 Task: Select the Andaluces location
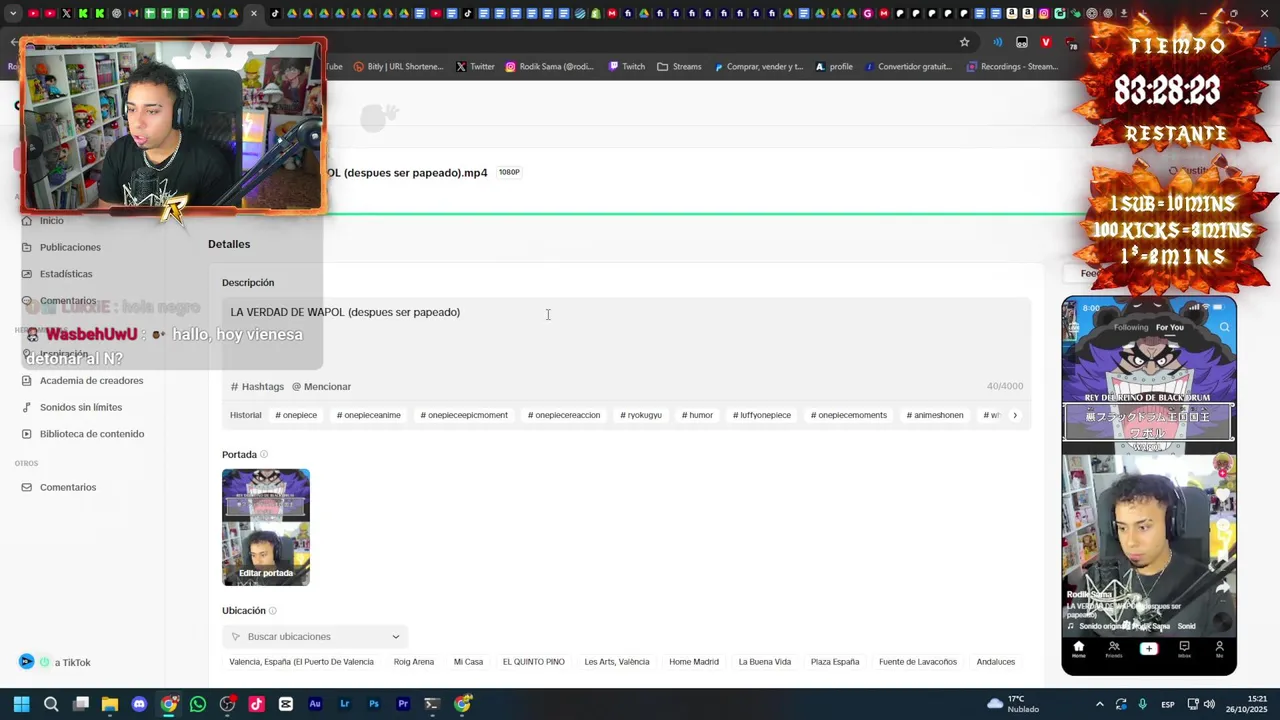click(x=996, y=662)
